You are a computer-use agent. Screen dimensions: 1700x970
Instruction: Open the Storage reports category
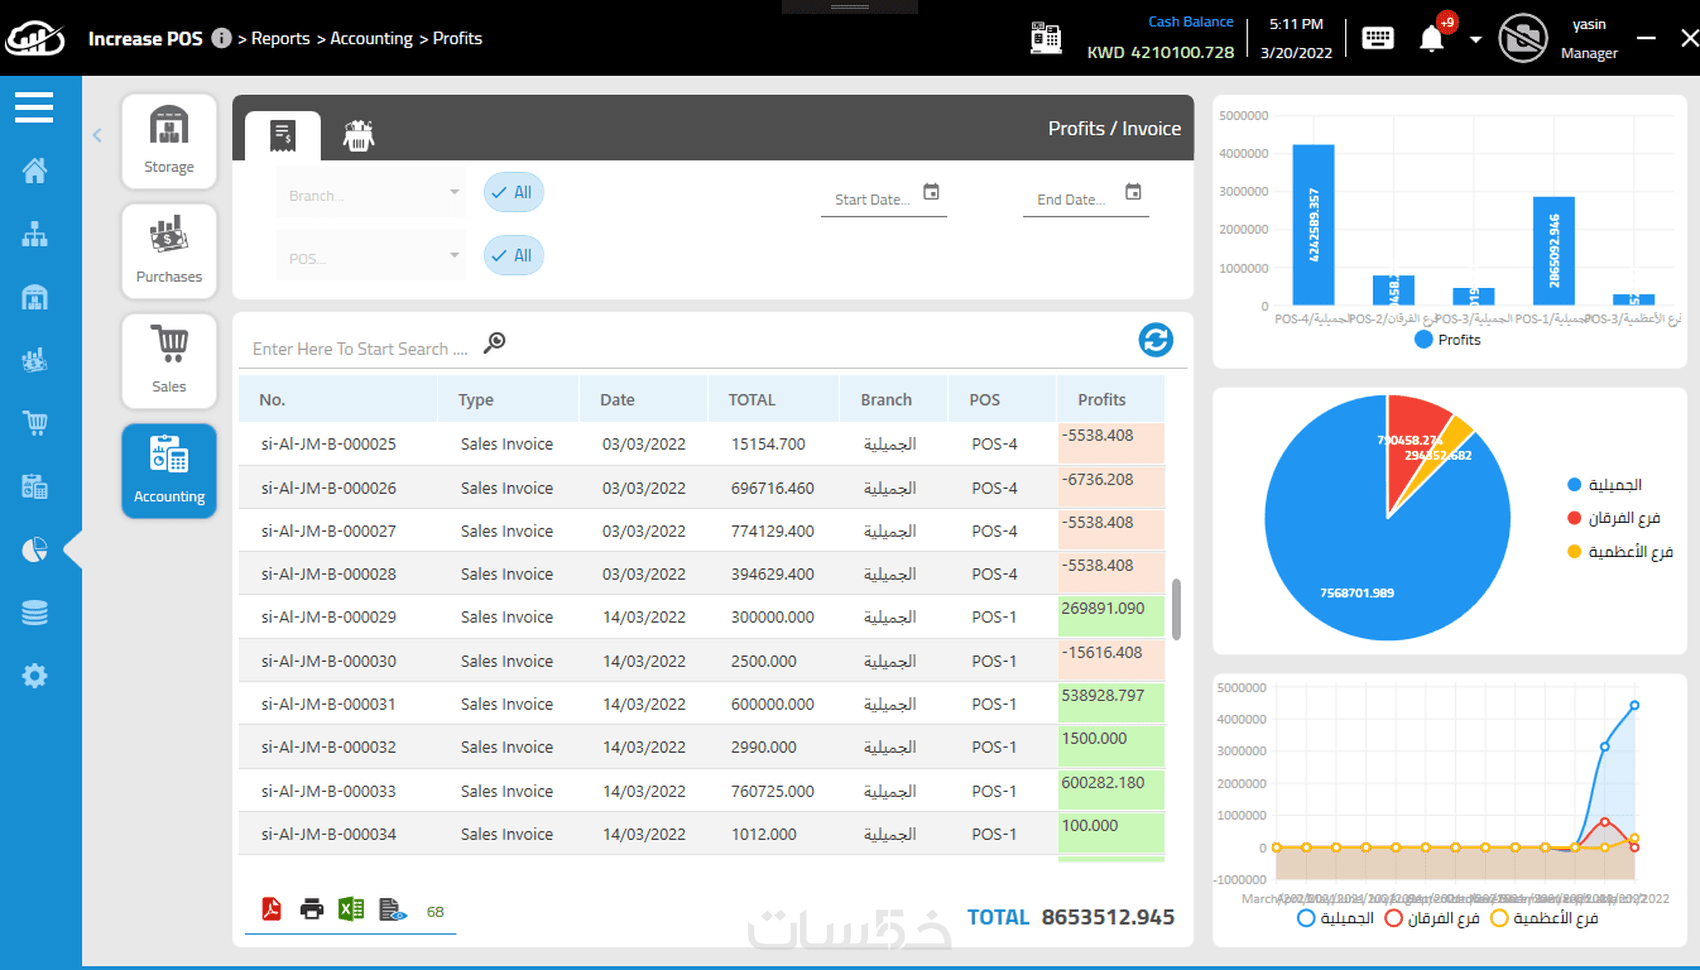point(169,141)
